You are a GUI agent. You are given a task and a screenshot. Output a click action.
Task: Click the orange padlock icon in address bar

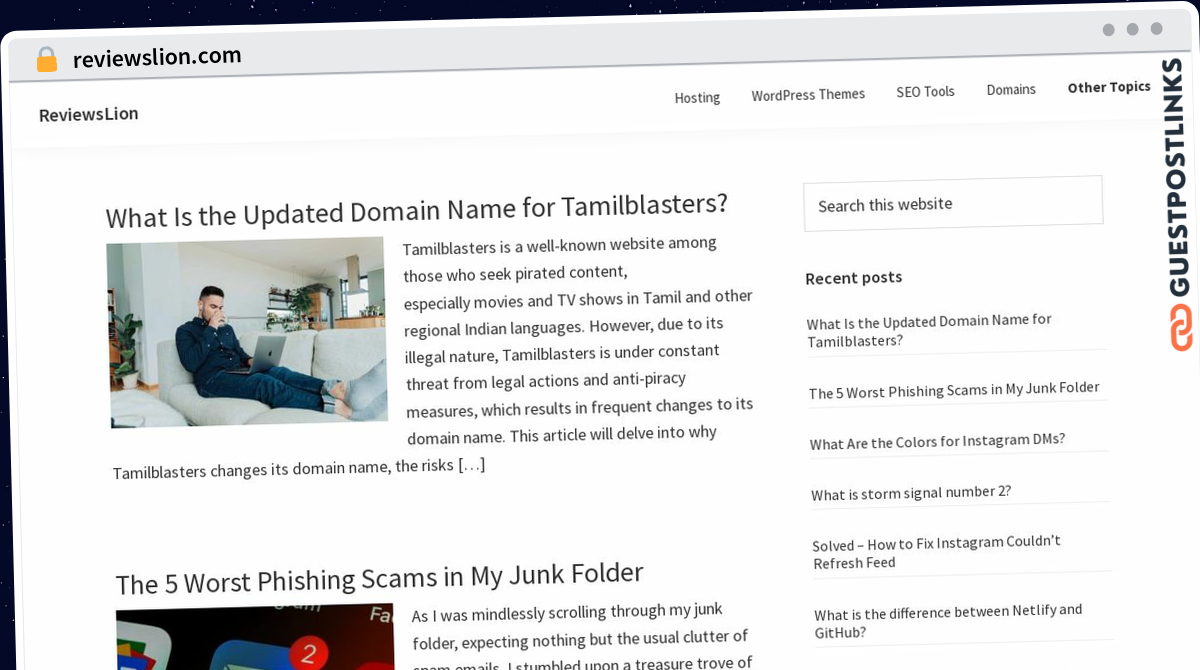[x=47, y=60]
